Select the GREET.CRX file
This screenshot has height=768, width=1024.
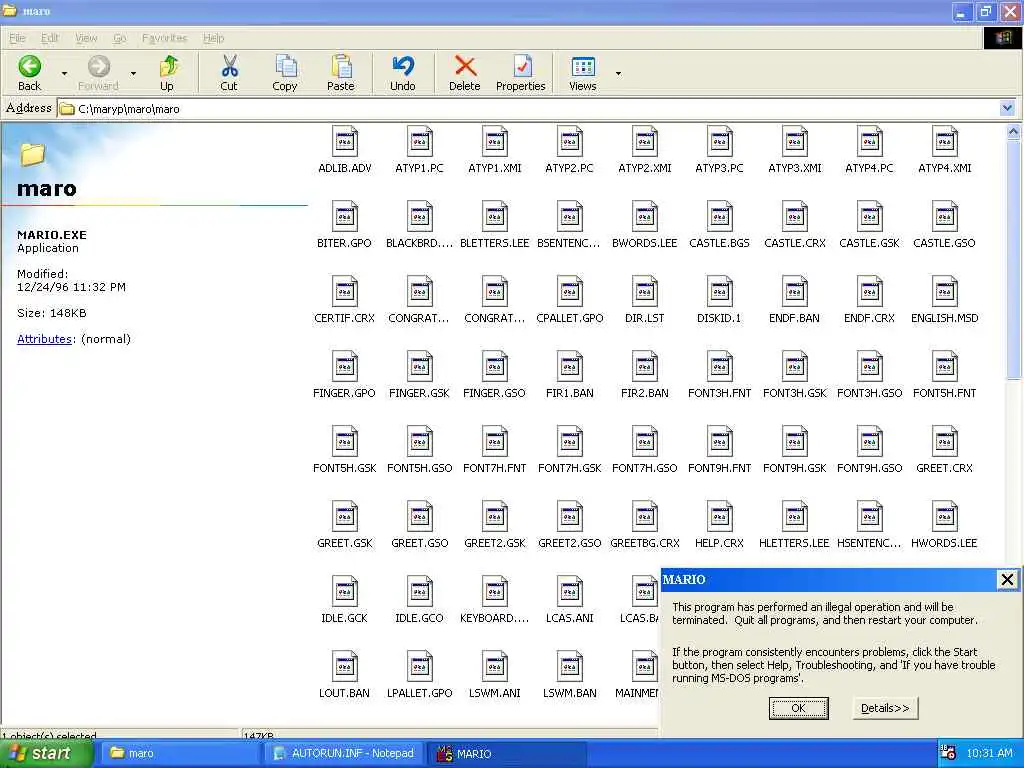944,451
